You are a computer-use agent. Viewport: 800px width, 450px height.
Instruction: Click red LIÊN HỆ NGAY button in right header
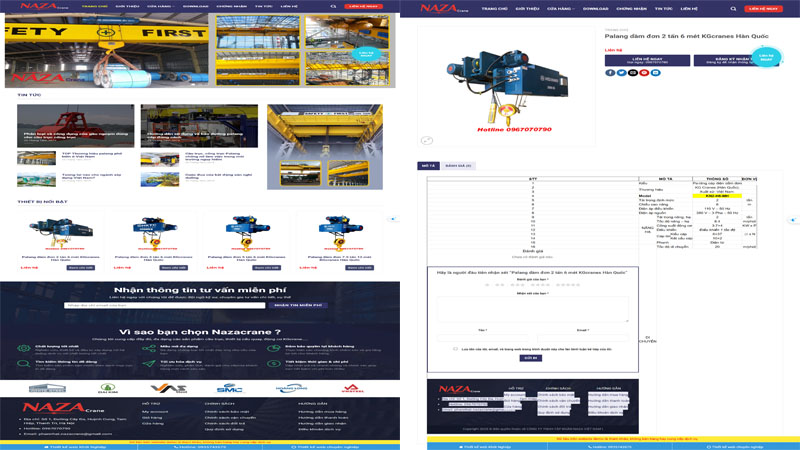763,9
